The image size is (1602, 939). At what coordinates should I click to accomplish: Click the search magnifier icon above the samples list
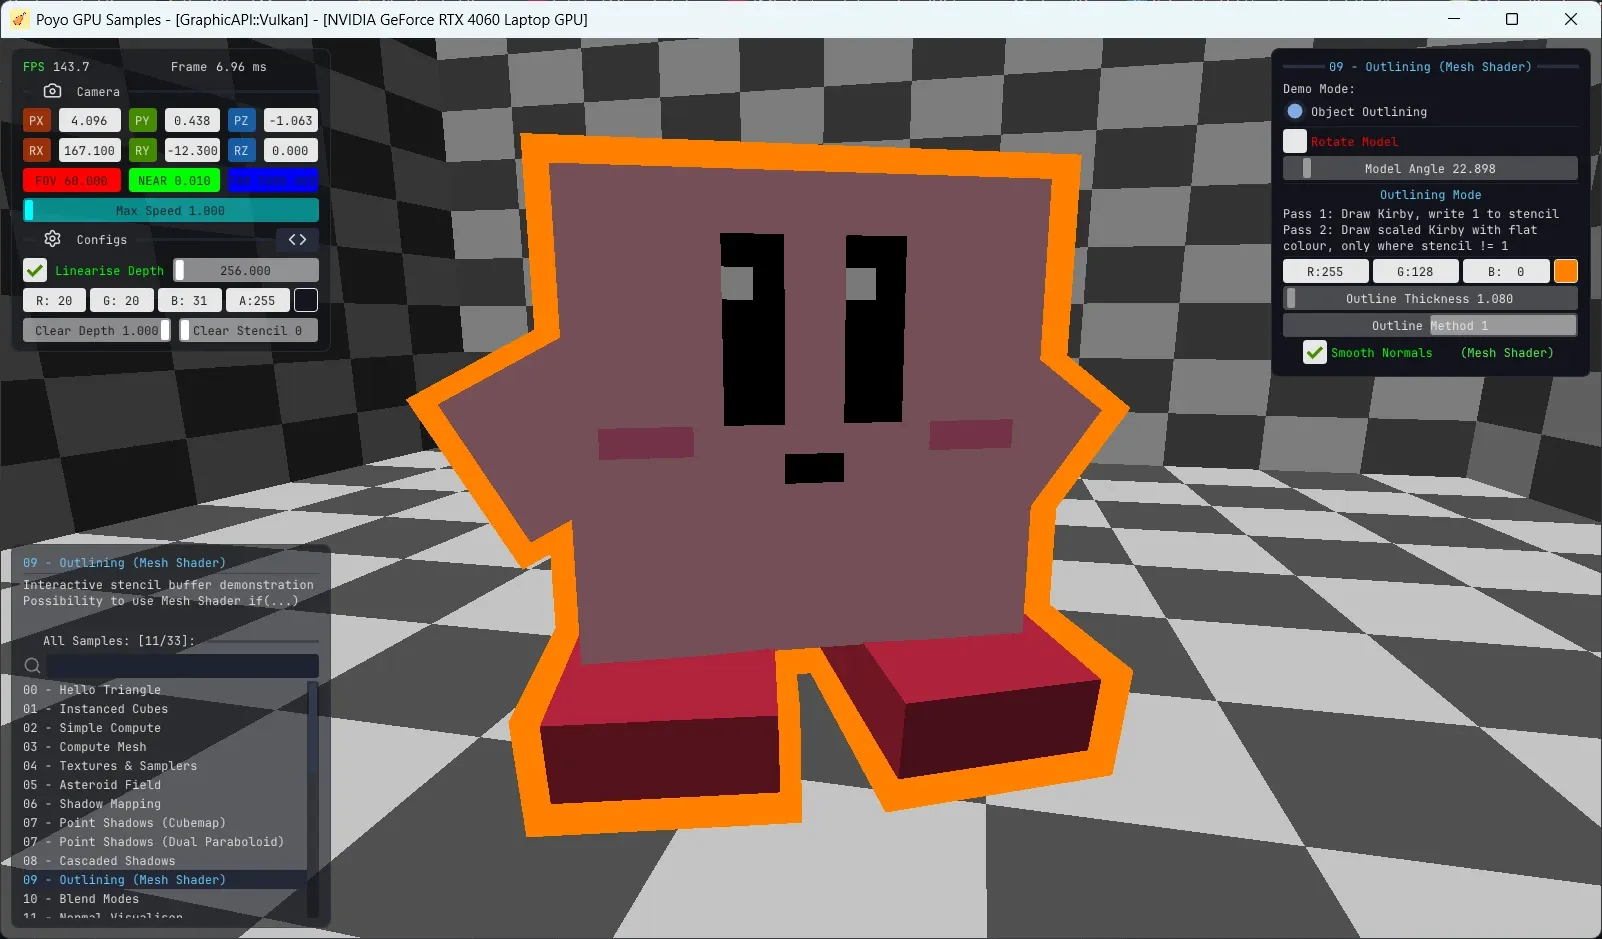(x=32, y=666)
